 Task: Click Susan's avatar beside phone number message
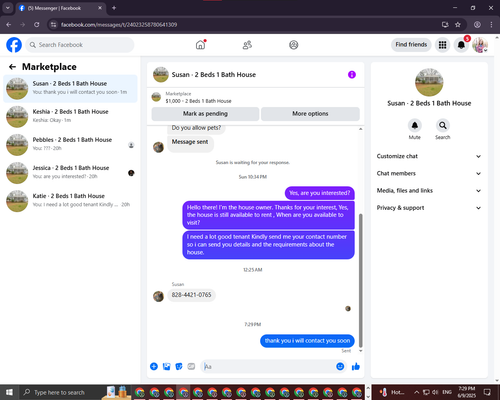tap(158, 296)
